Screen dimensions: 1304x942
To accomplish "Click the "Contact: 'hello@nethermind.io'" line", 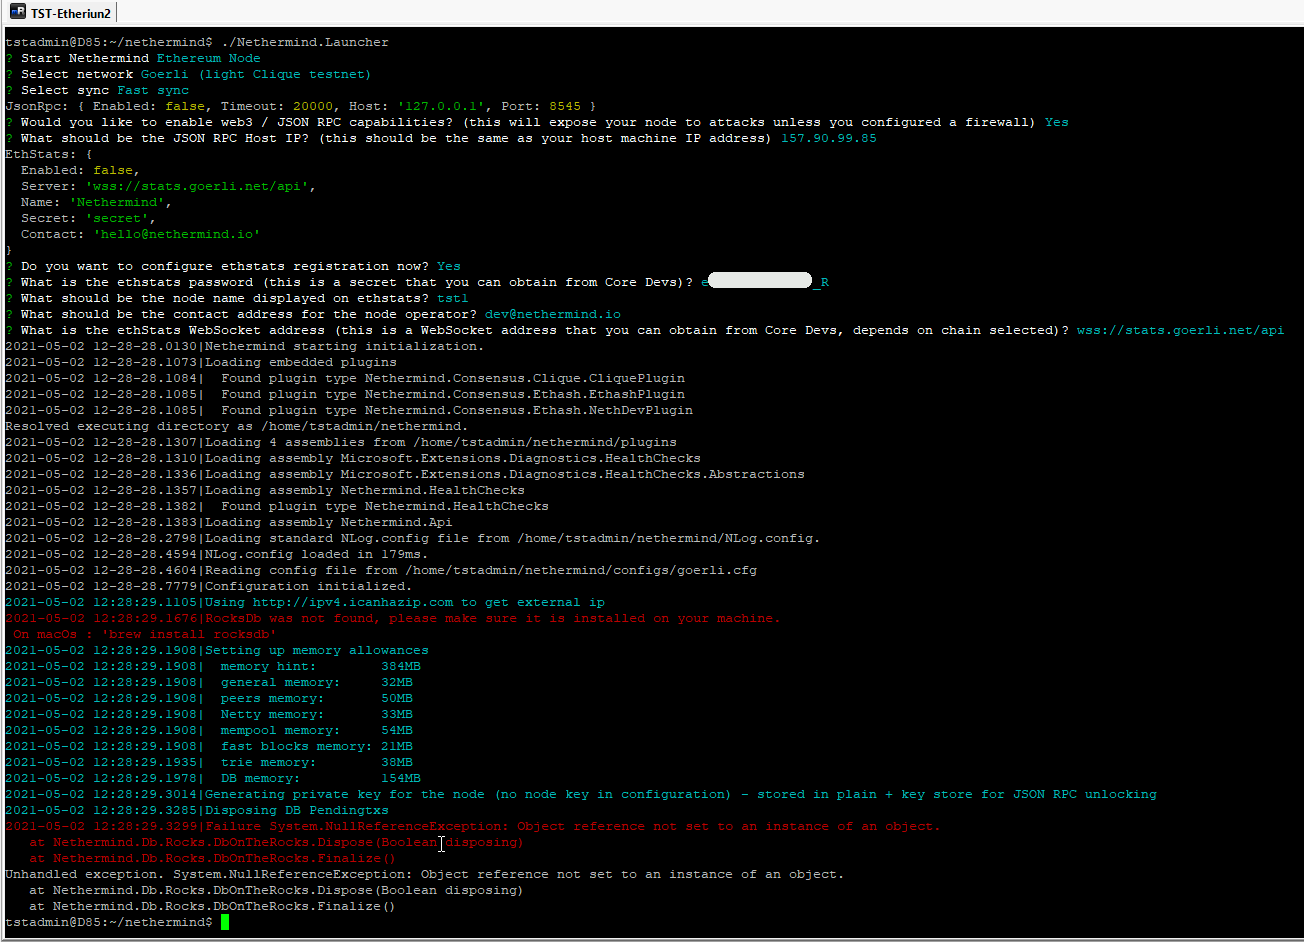I will [x=141, y=234].
